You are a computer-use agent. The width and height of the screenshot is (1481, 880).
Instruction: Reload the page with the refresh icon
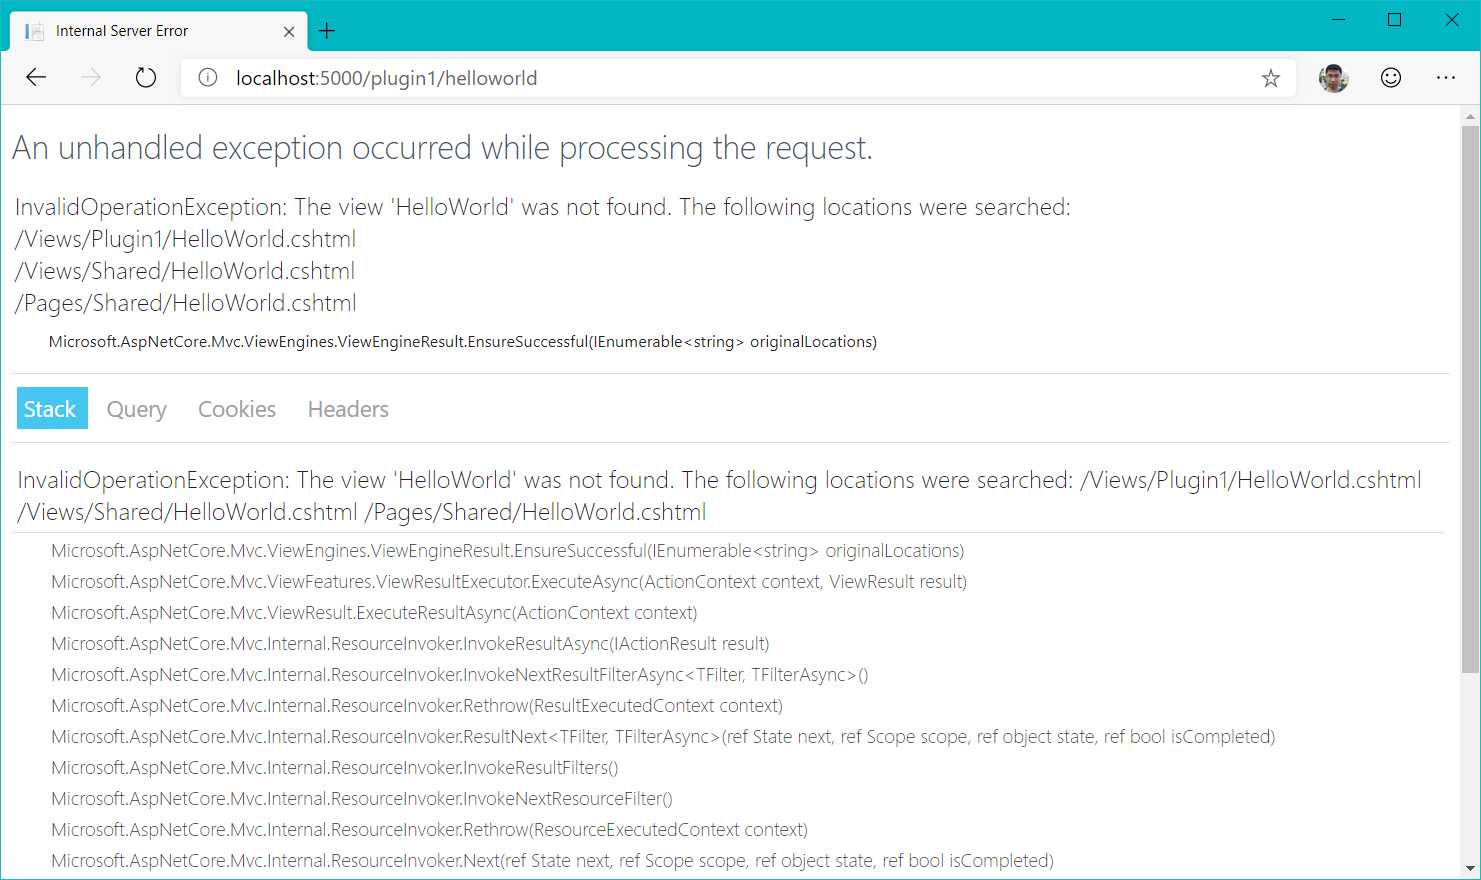coord(146,78)
